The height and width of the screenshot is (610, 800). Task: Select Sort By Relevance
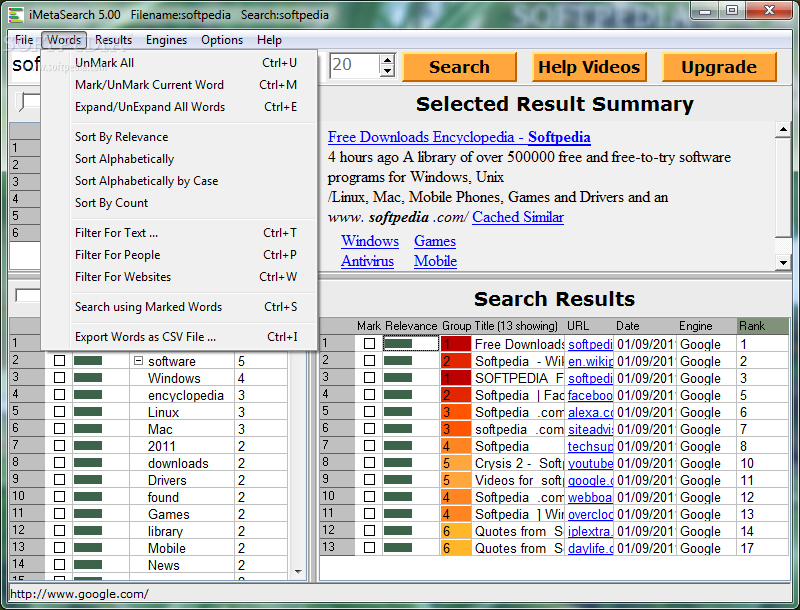point(180,137)
